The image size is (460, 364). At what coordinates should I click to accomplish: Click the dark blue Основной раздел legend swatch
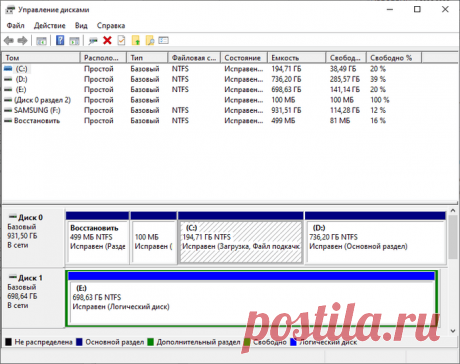tap(79, 342)
